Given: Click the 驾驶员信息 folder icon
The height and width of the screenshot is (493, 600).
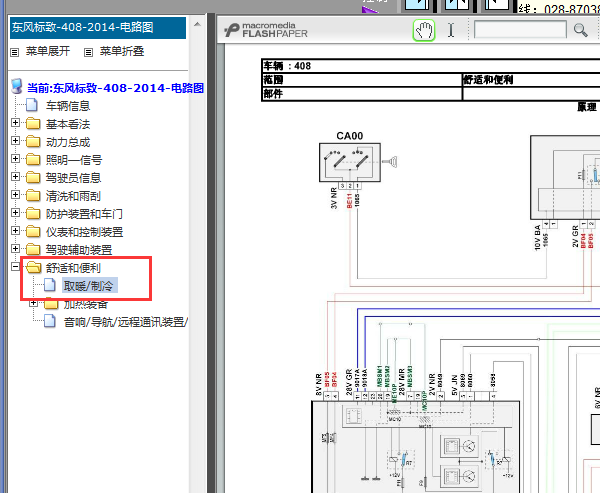Looking at the screenshot, I should 33,177.
